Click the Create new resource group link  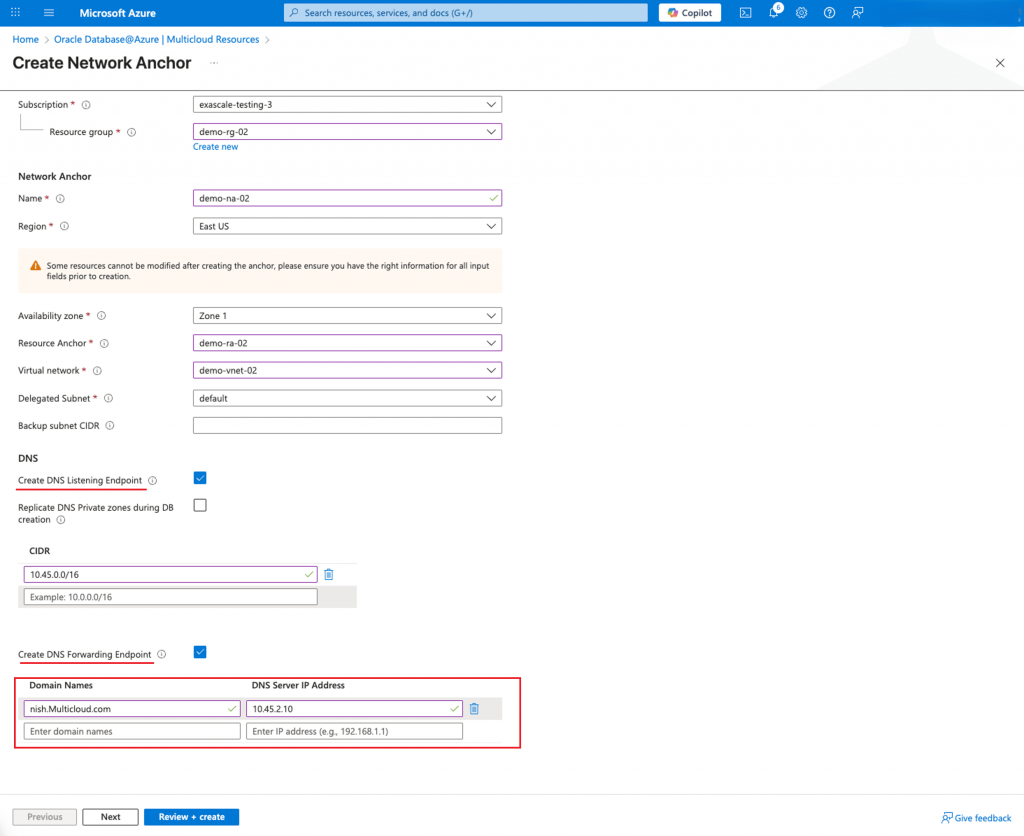215,147
